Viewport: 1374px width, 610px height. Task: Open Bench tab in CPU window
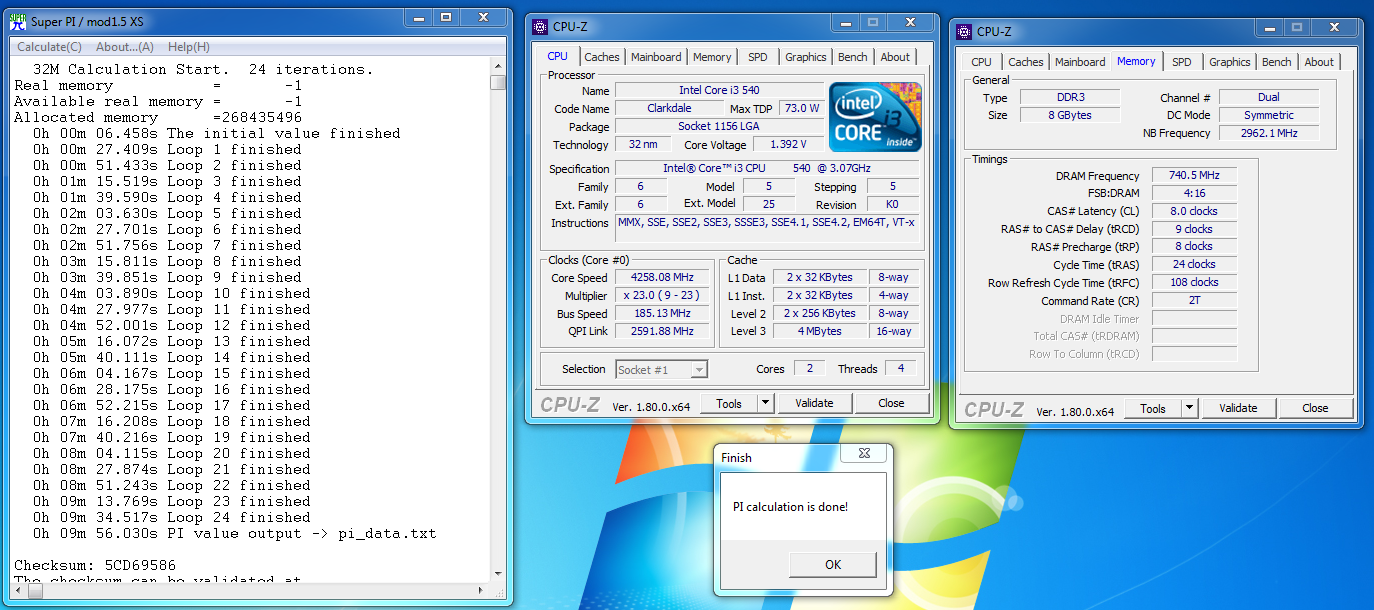[853, 57]
